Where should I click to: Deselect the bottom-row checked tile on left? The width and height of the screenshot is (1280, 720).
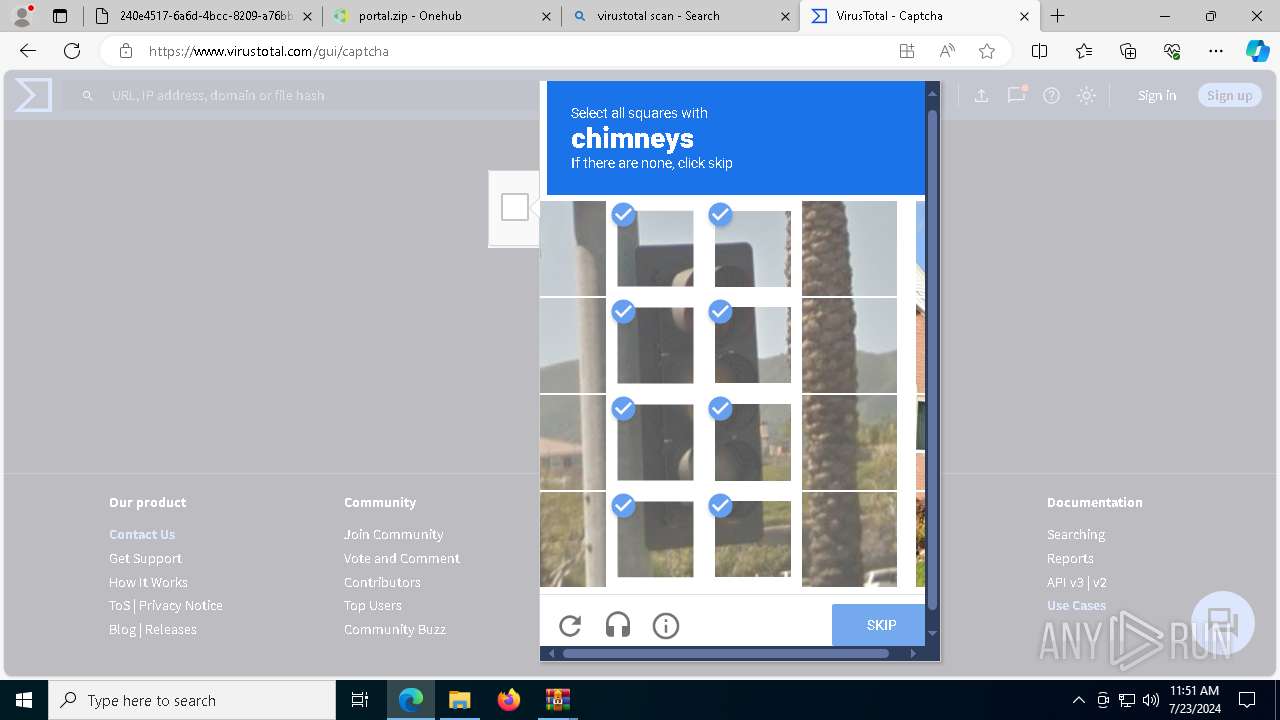pyautogui.click(x=655, y=539)
